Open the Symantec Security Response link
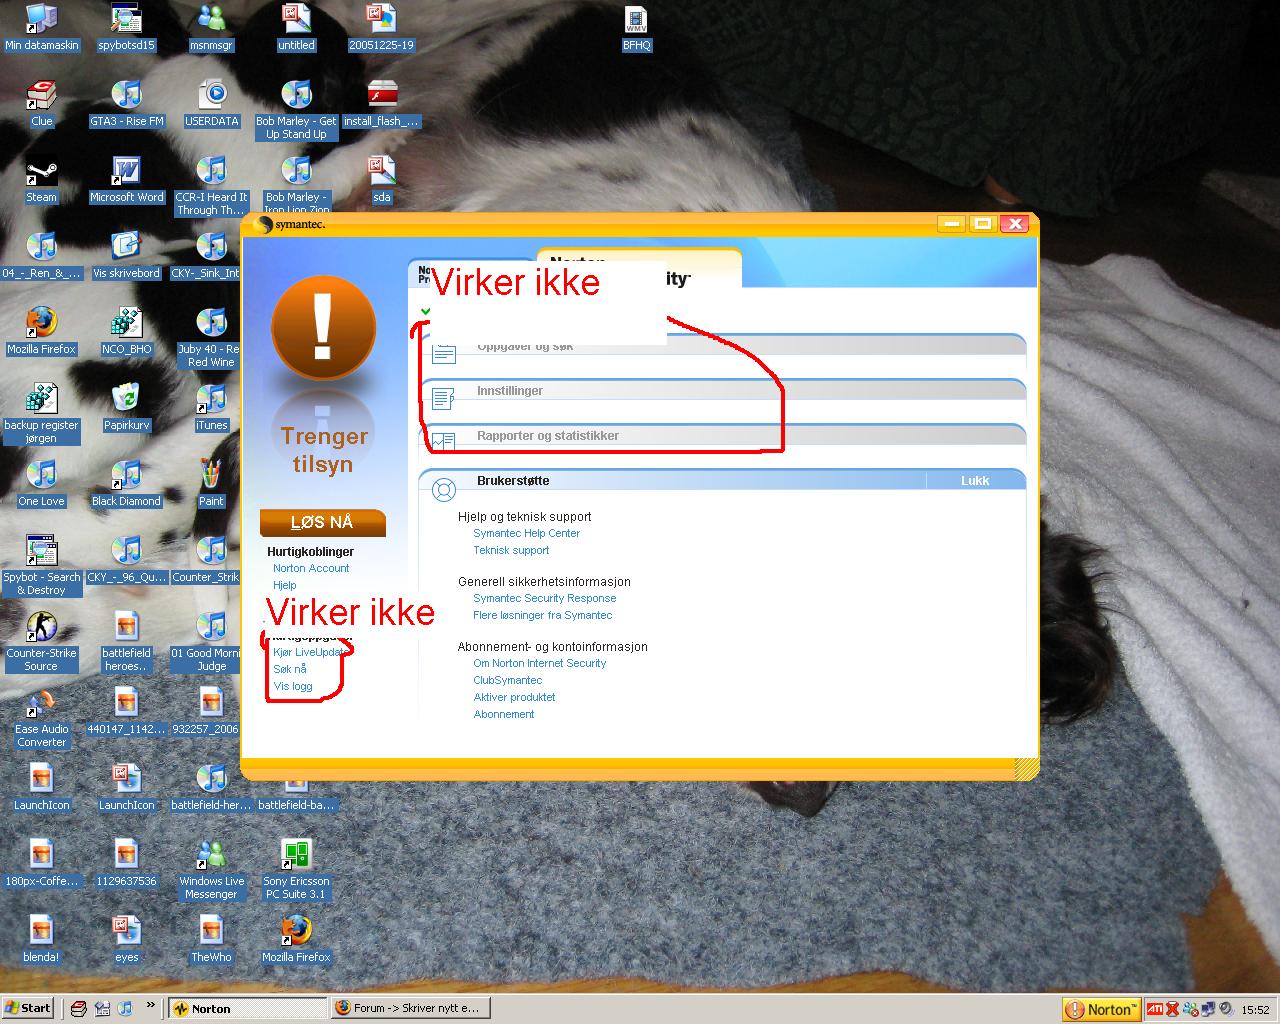1280x1024 pixels. 544,598
